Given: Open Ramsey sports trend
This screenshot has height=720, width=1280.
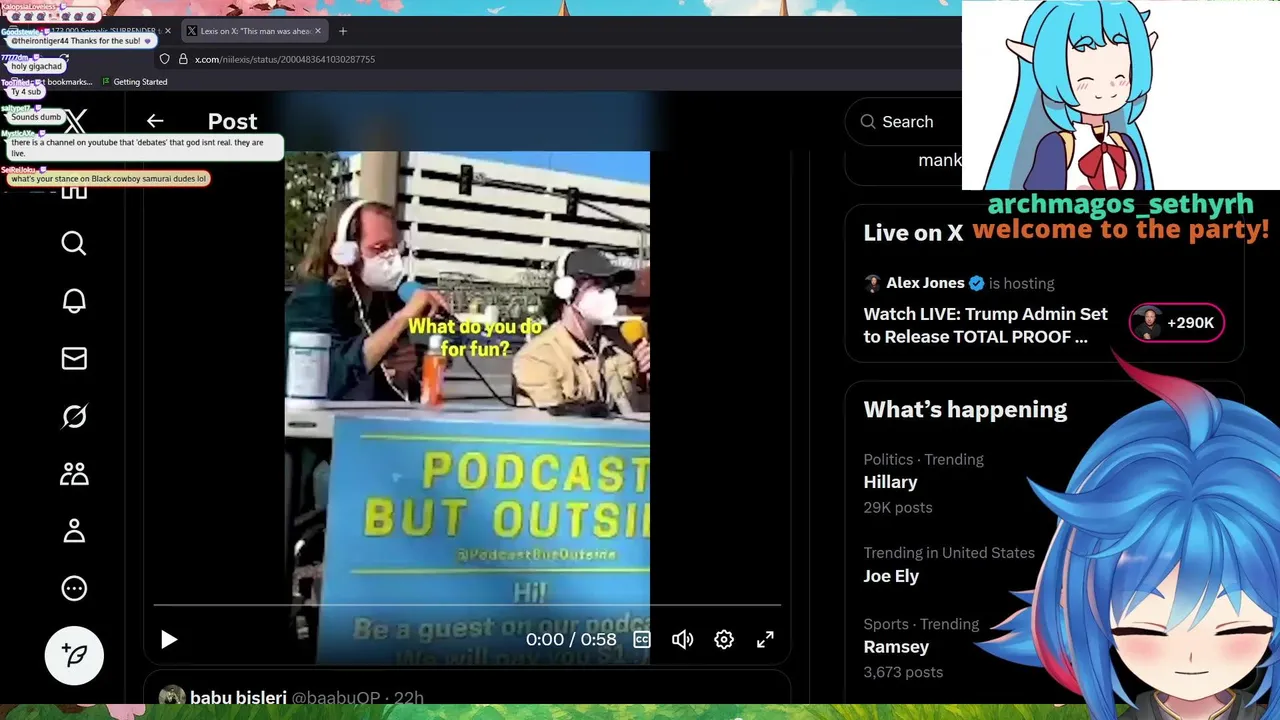Looking at the screenshot, I should pos(896,647).
